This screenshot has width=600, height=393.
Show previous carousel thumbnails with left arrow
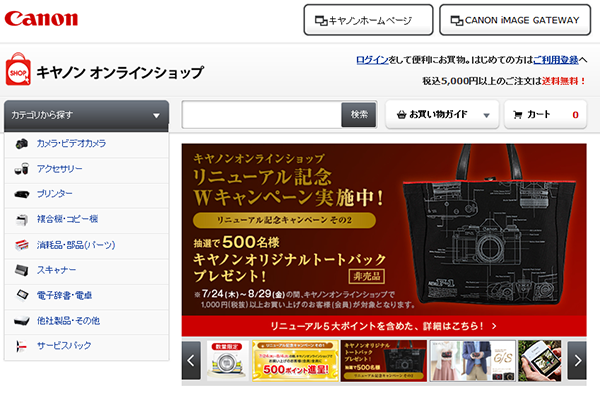(191, 360)
